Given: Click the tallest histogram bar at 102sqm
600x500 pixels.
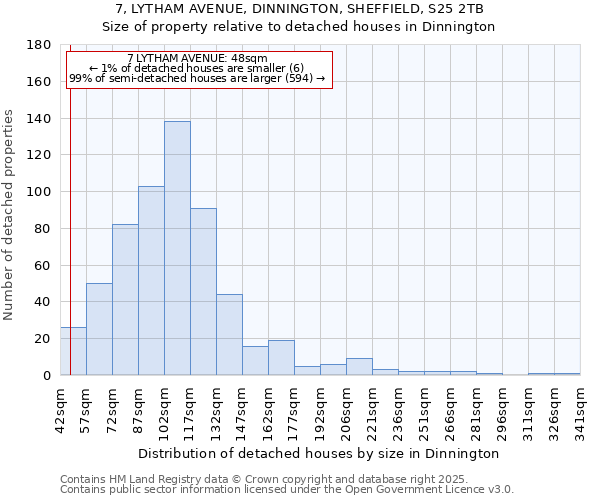Looking at the screenshot, I should [x=177, y=248].
